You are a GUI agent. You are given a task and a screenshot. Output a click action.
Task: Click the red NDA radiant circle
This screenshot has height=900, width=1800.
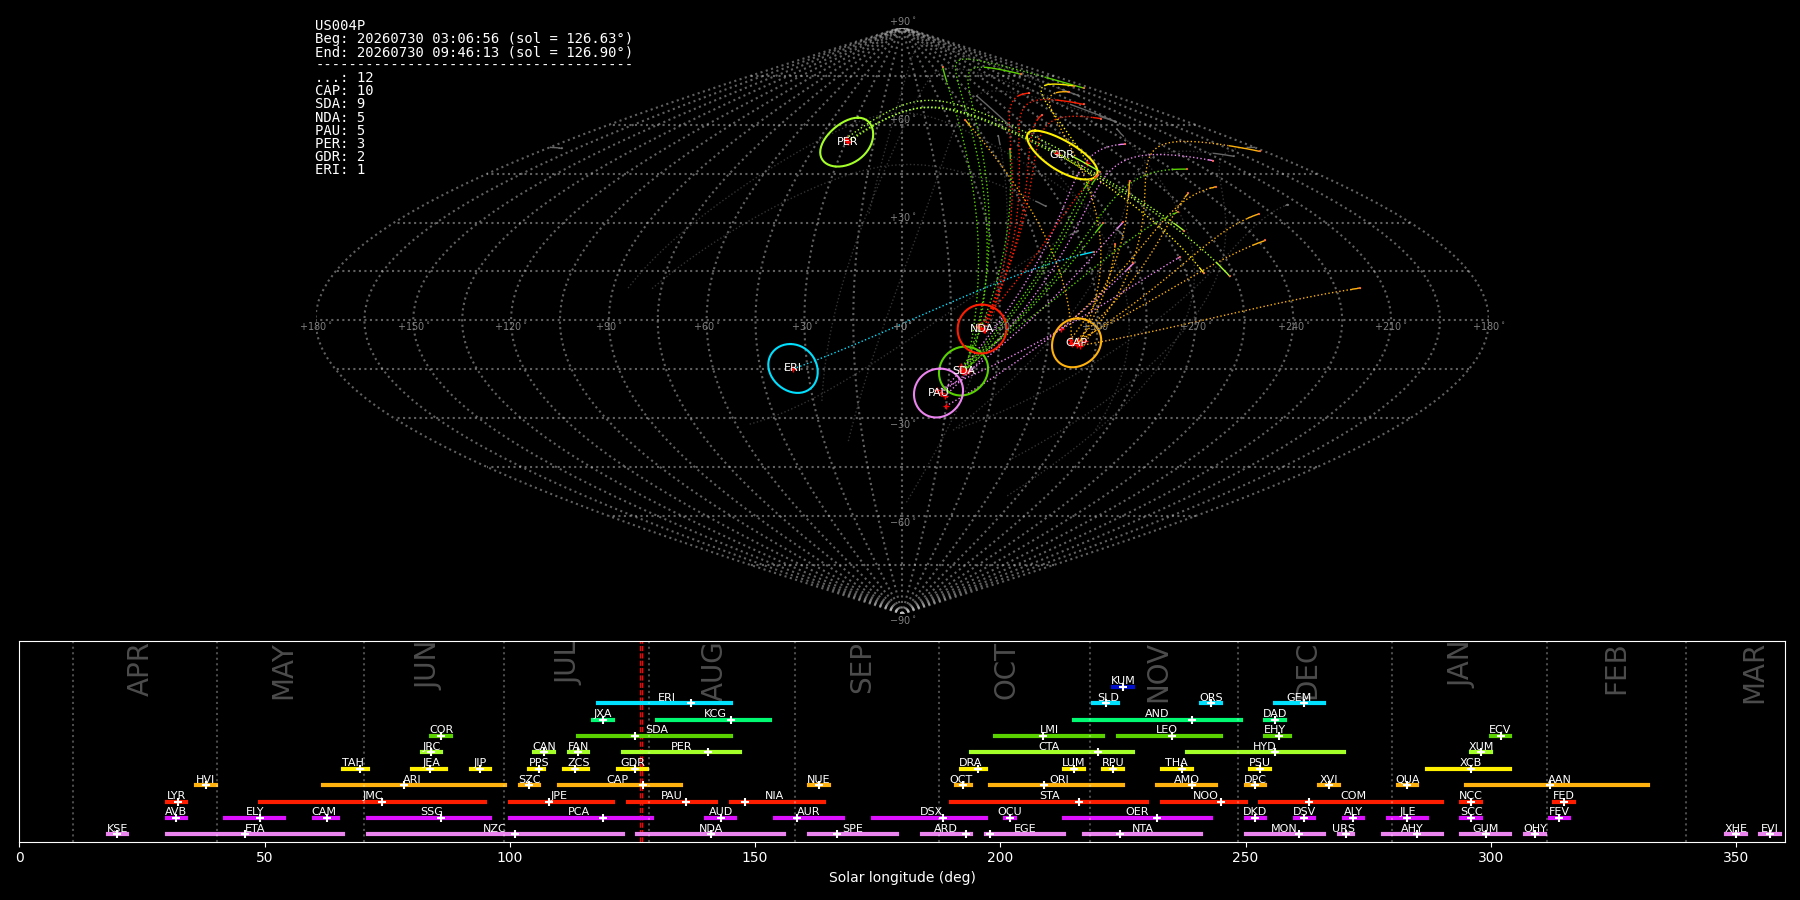[982, 329]
